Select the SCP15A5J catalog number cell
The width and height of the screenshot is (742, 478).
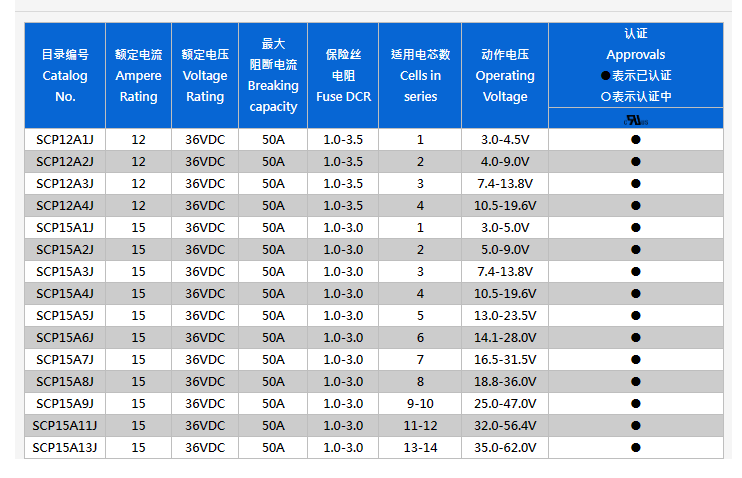[x=65, y=316]
